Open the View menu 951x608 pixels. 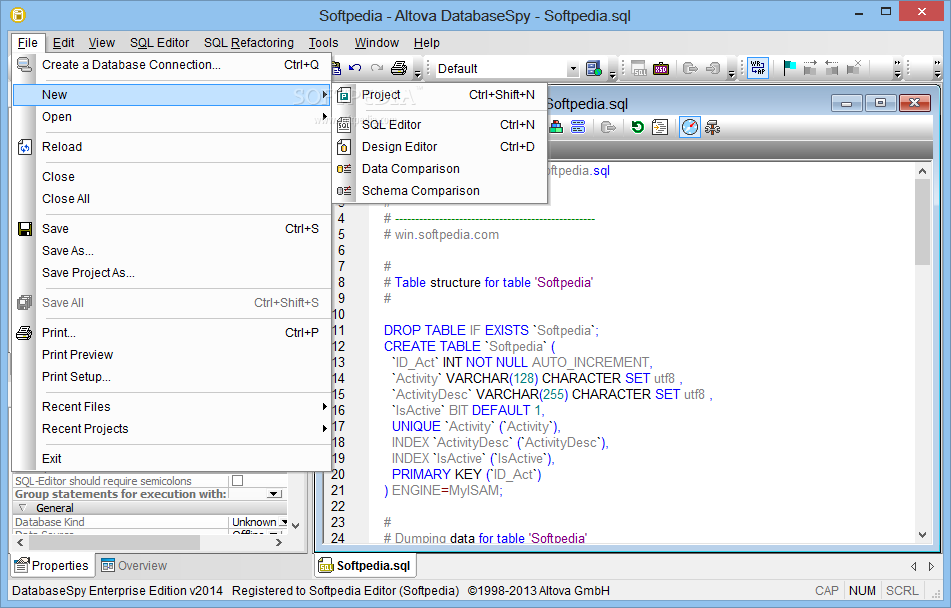click(101, 43)
